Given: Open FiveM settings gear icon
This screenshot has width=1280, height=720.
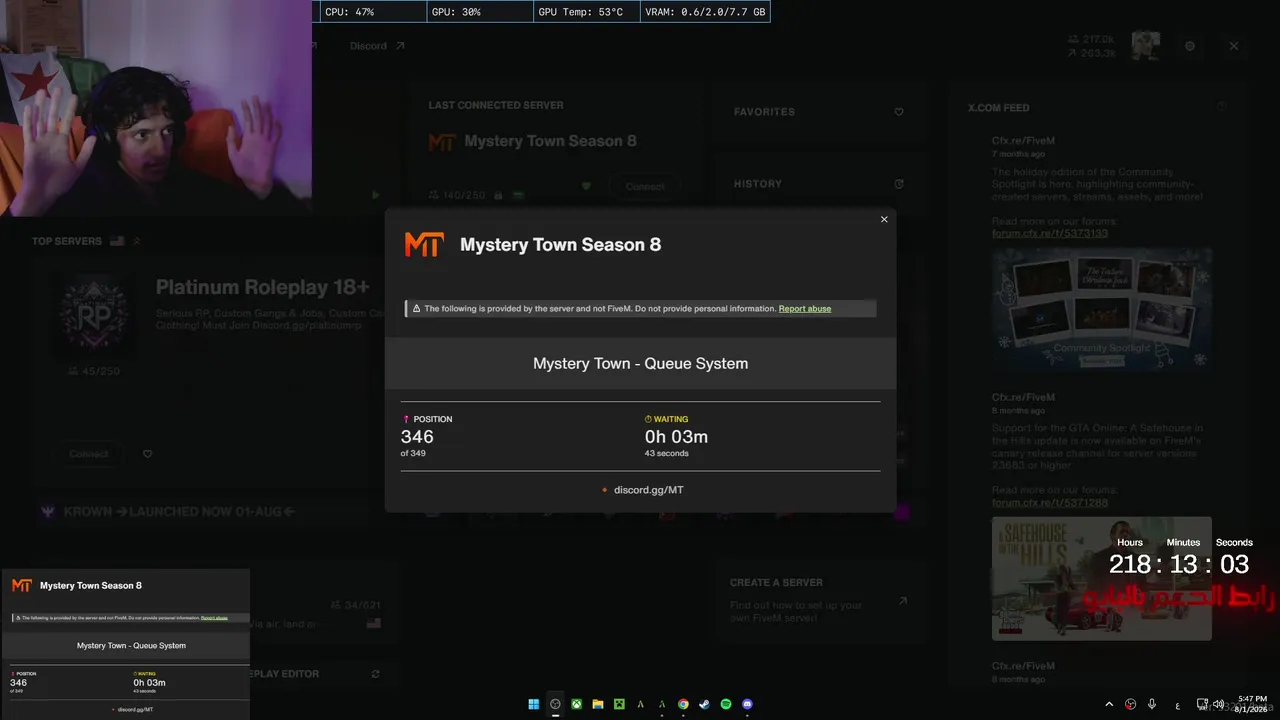Looking at the screenshot, I should tap(1190, 46).
